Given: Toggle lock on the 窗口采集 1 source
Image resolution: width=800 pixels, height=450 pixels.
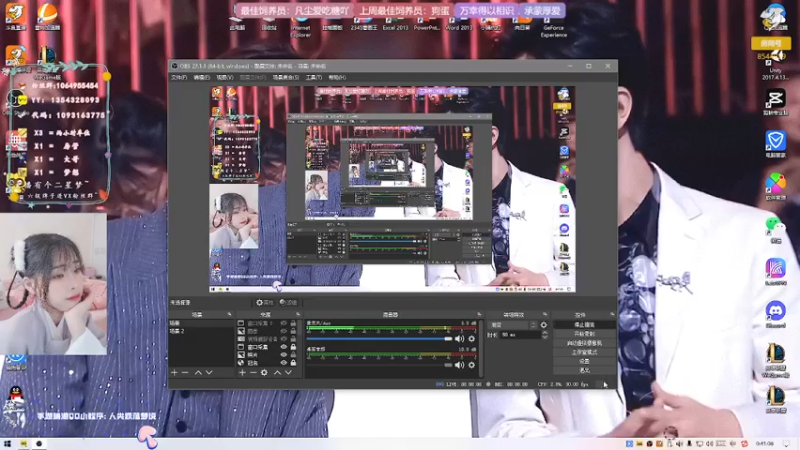Looking at the screenshot, I should [x=293, y=323].
